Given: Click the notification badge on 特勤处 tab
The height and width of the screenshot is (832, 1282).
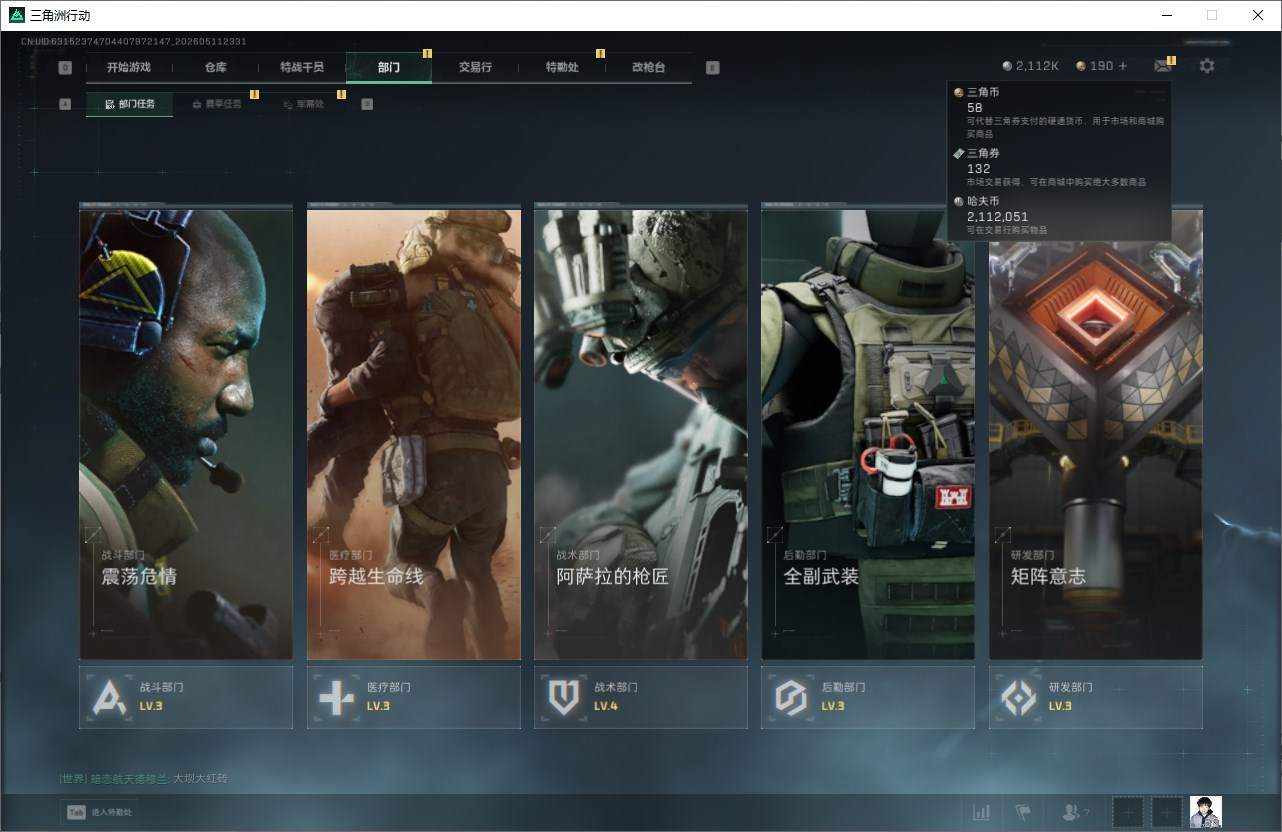Looking at the screenshot, I should tap(601, 53).
